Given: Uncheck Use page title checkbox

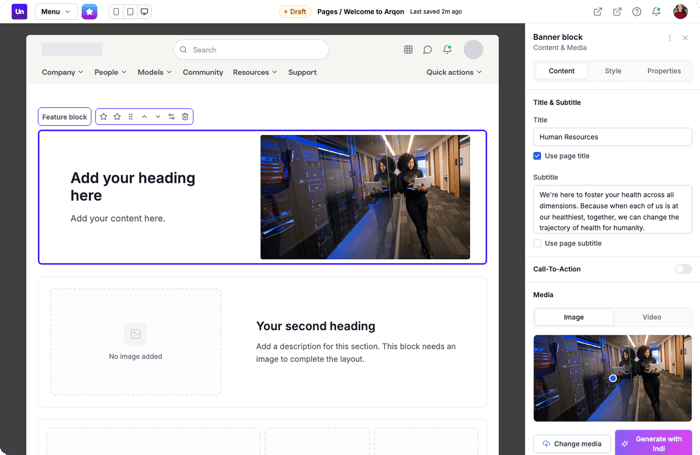Looking at the screenshot, I should (x=538, y=156).
